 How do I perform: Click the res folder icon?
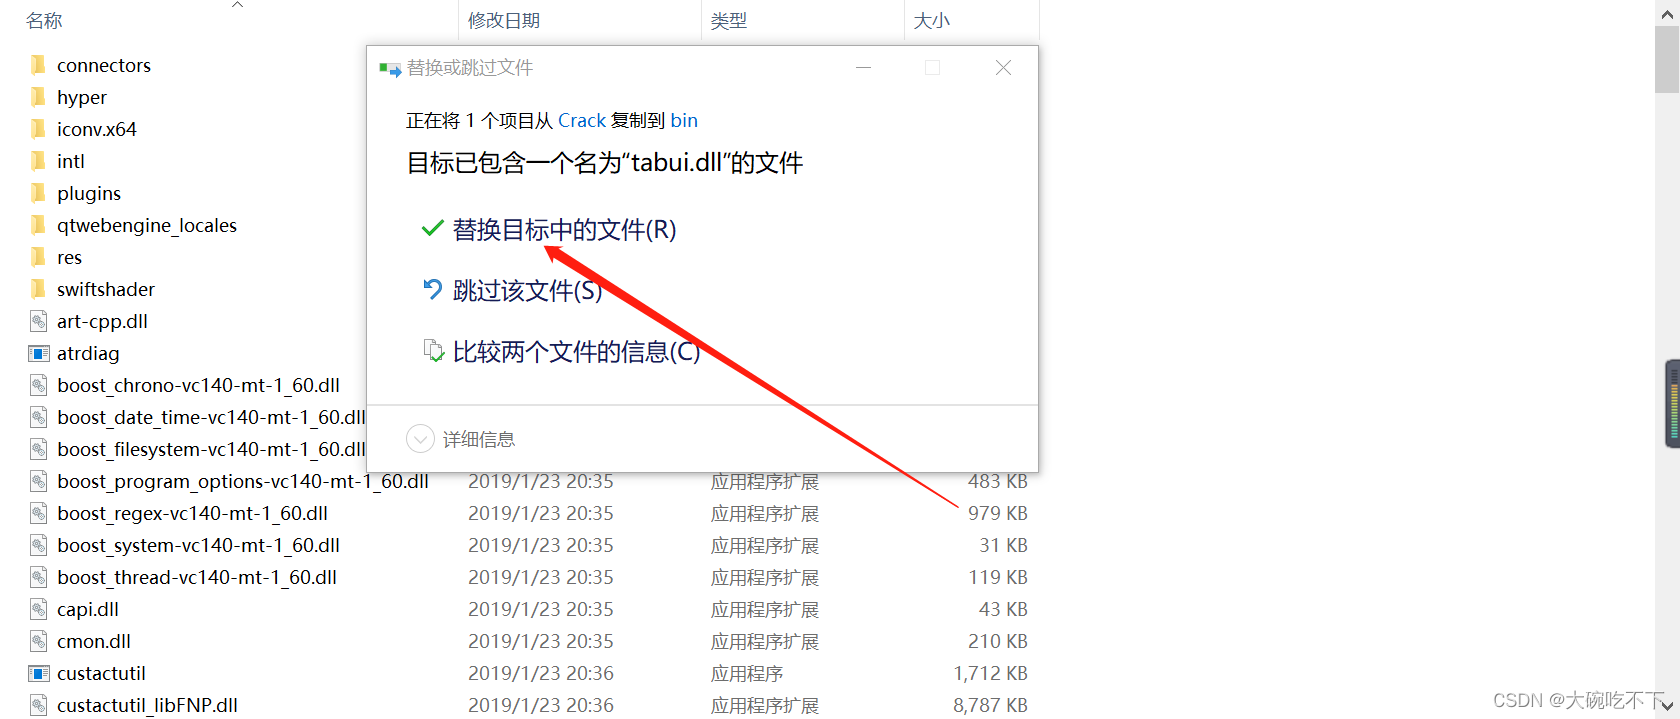click(x=38, y=257)
